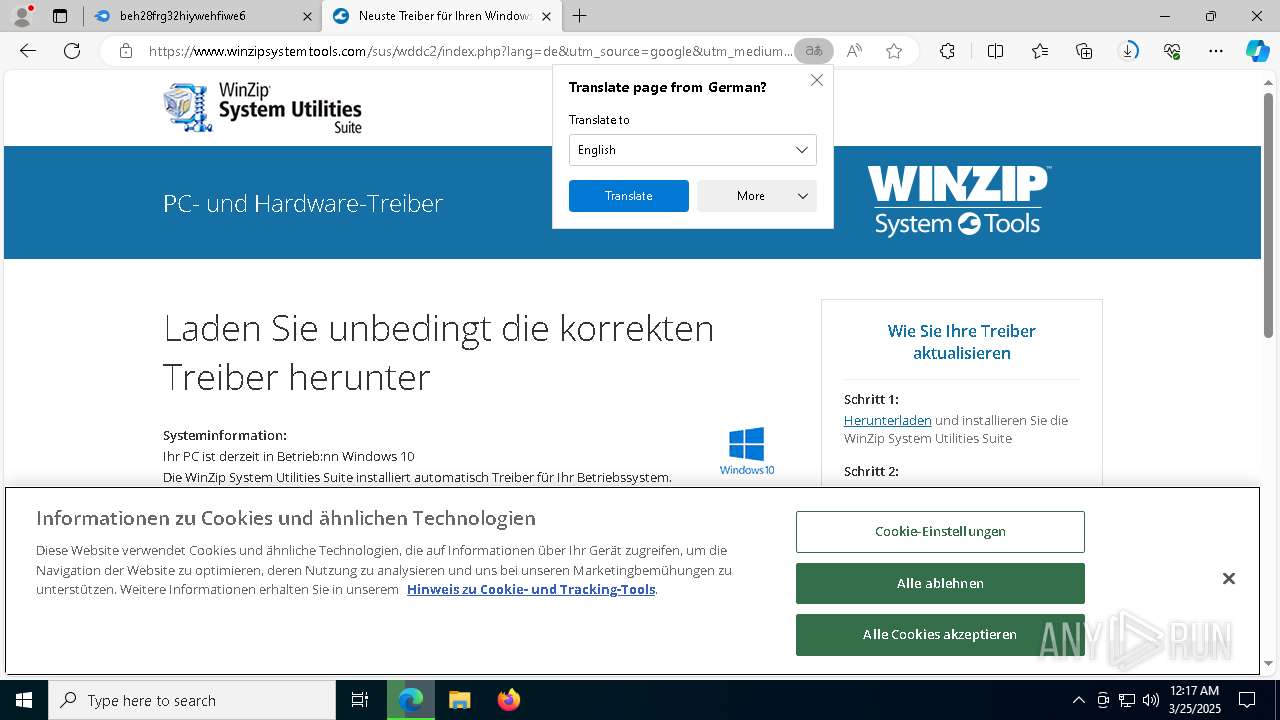Click the 'Schritt 2:' label
This screenshot has width=1280, height=720.
click(871, 471)
